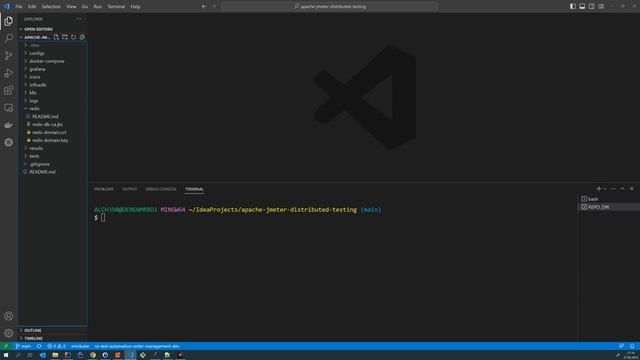Toggle the bottom panel layout
Viewport: 640px width, 360px height.
click(582, 6)
